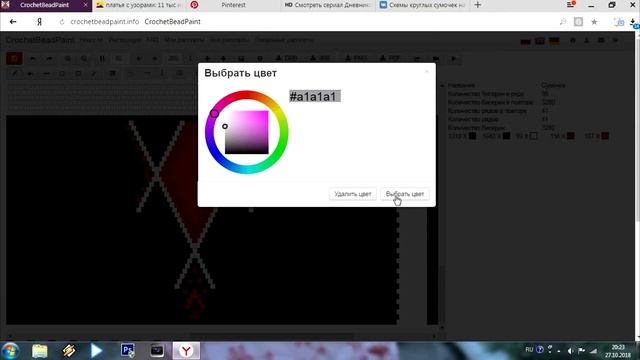Open Photoshop from the taskbar
640x360 pixels.
[128, 351]
